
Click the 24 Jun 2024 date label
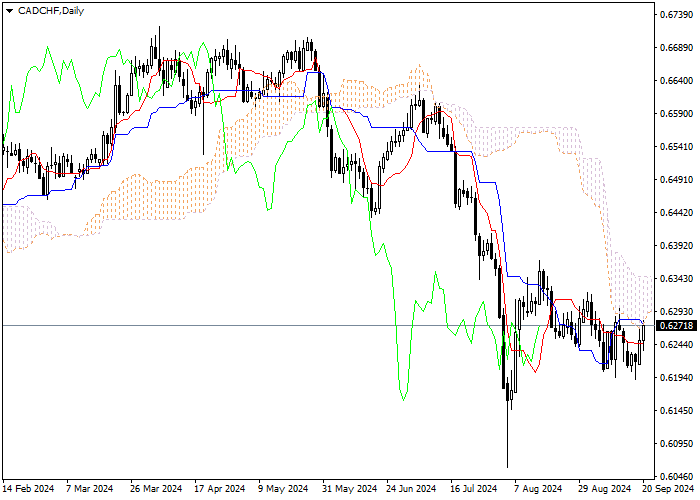coord(411,489)
